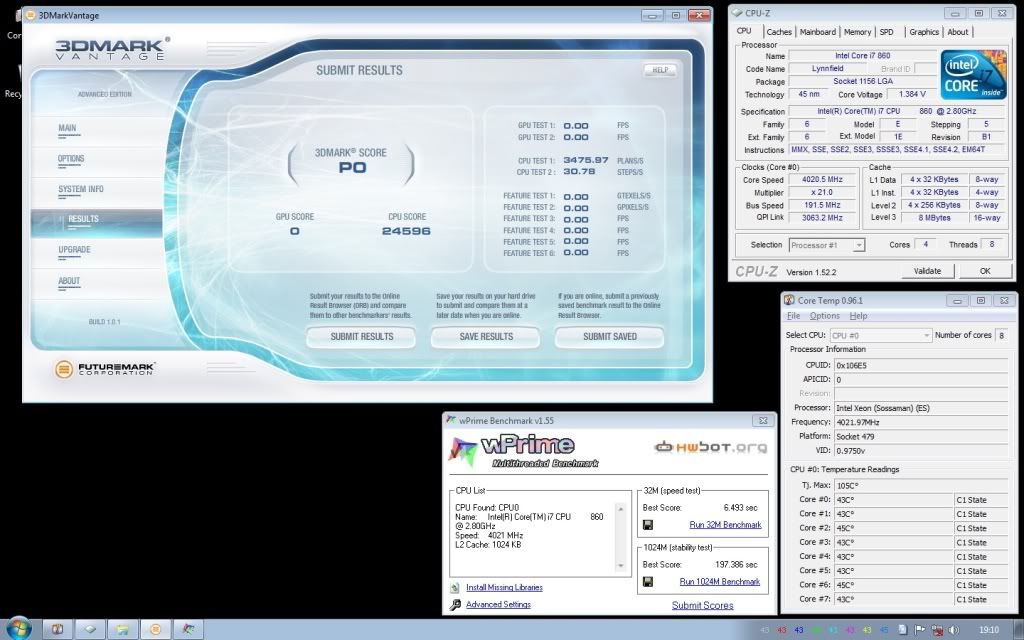Click the 1024M best score 197.386 sec
Image resolution: width=1024 pixels, height=640 pixels.
click(x=736, y=565)
